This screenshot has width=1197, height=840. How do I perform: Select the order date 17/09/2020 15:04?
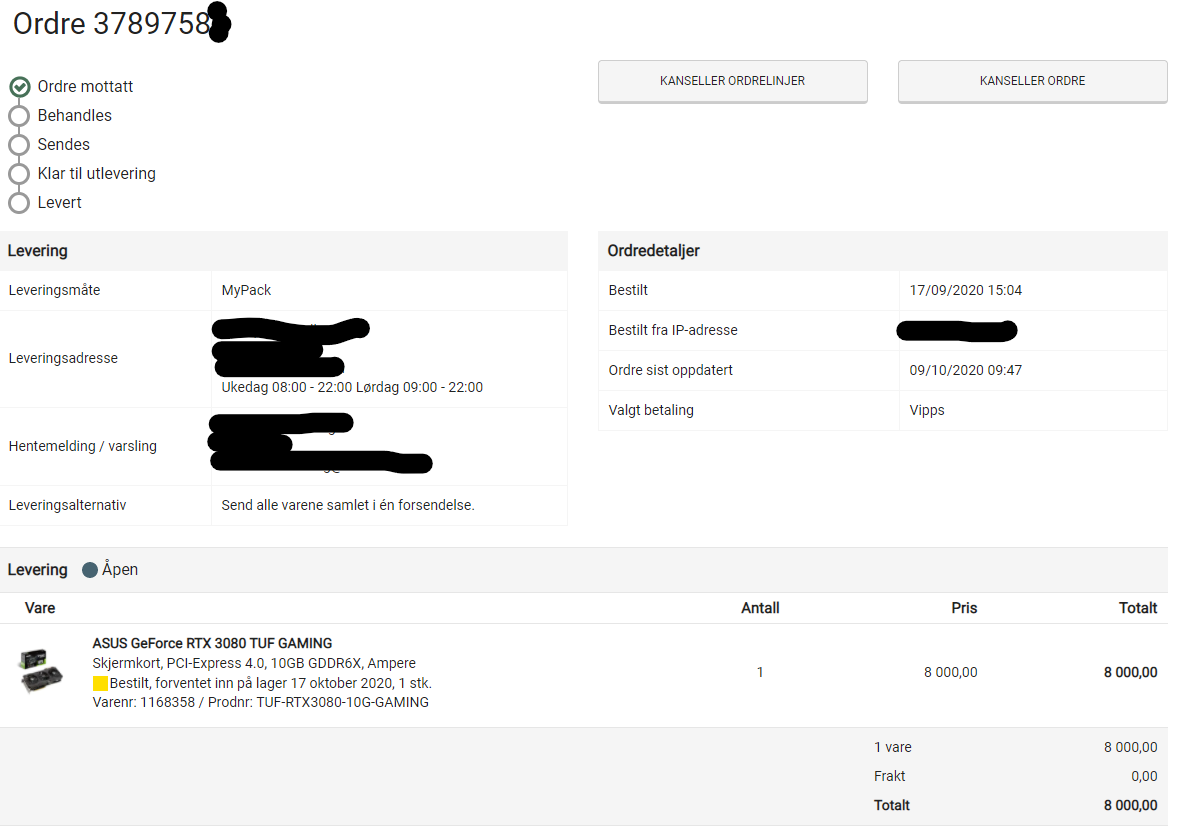(x=965, y=290)
